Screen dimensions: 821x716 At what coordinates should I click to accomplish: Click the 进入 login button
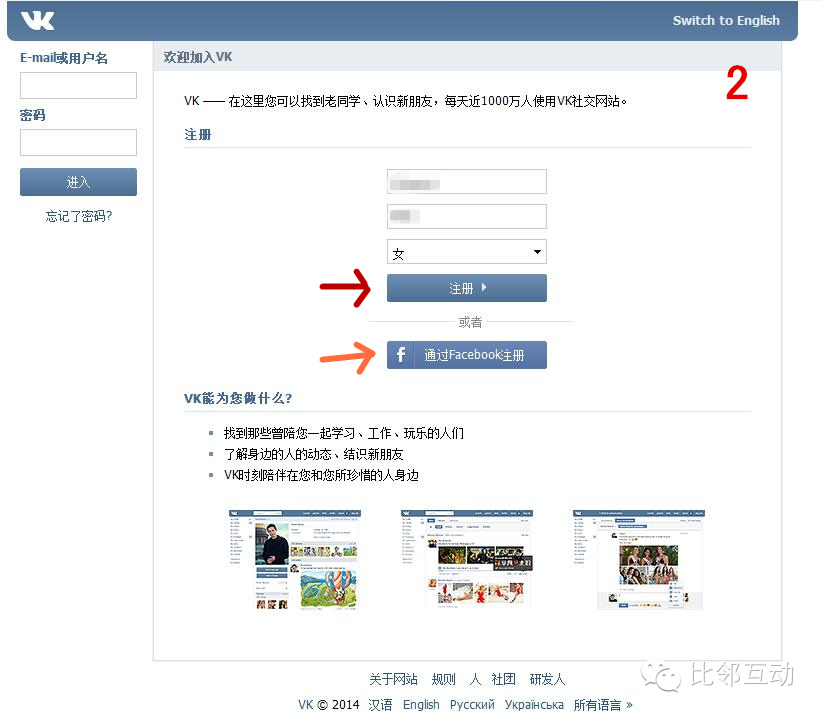tap(79, 182)
